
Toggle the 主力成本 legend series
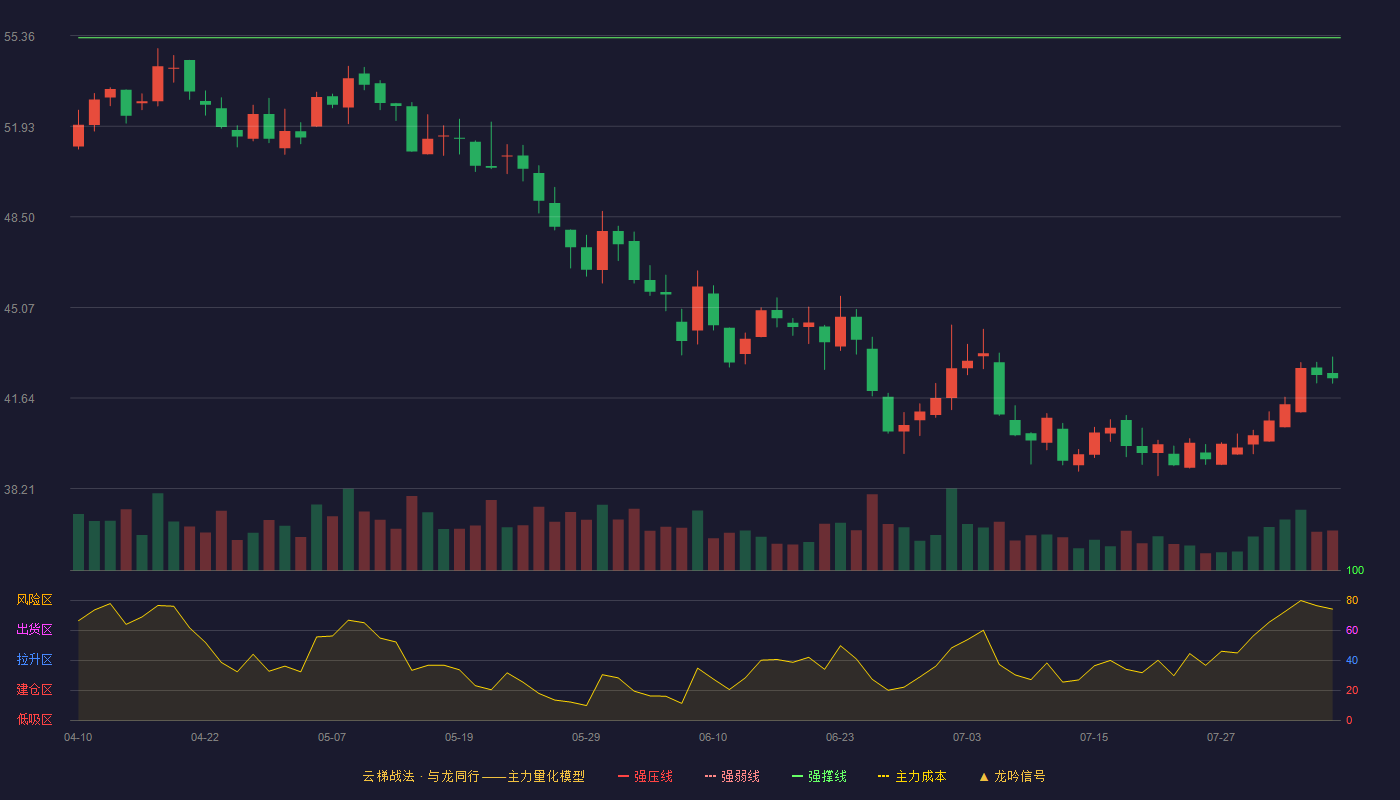point(912,776)
